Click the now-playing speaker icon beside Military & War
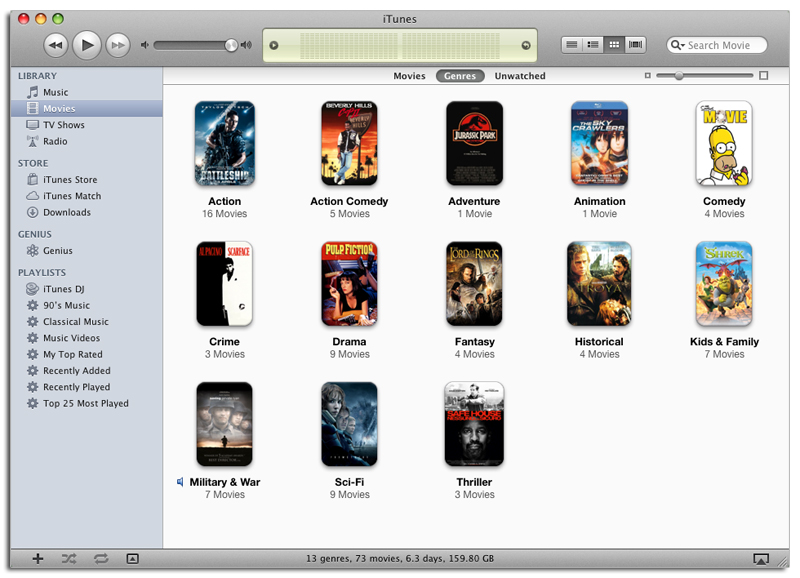The image size is (800, 578). click(180, 482)
